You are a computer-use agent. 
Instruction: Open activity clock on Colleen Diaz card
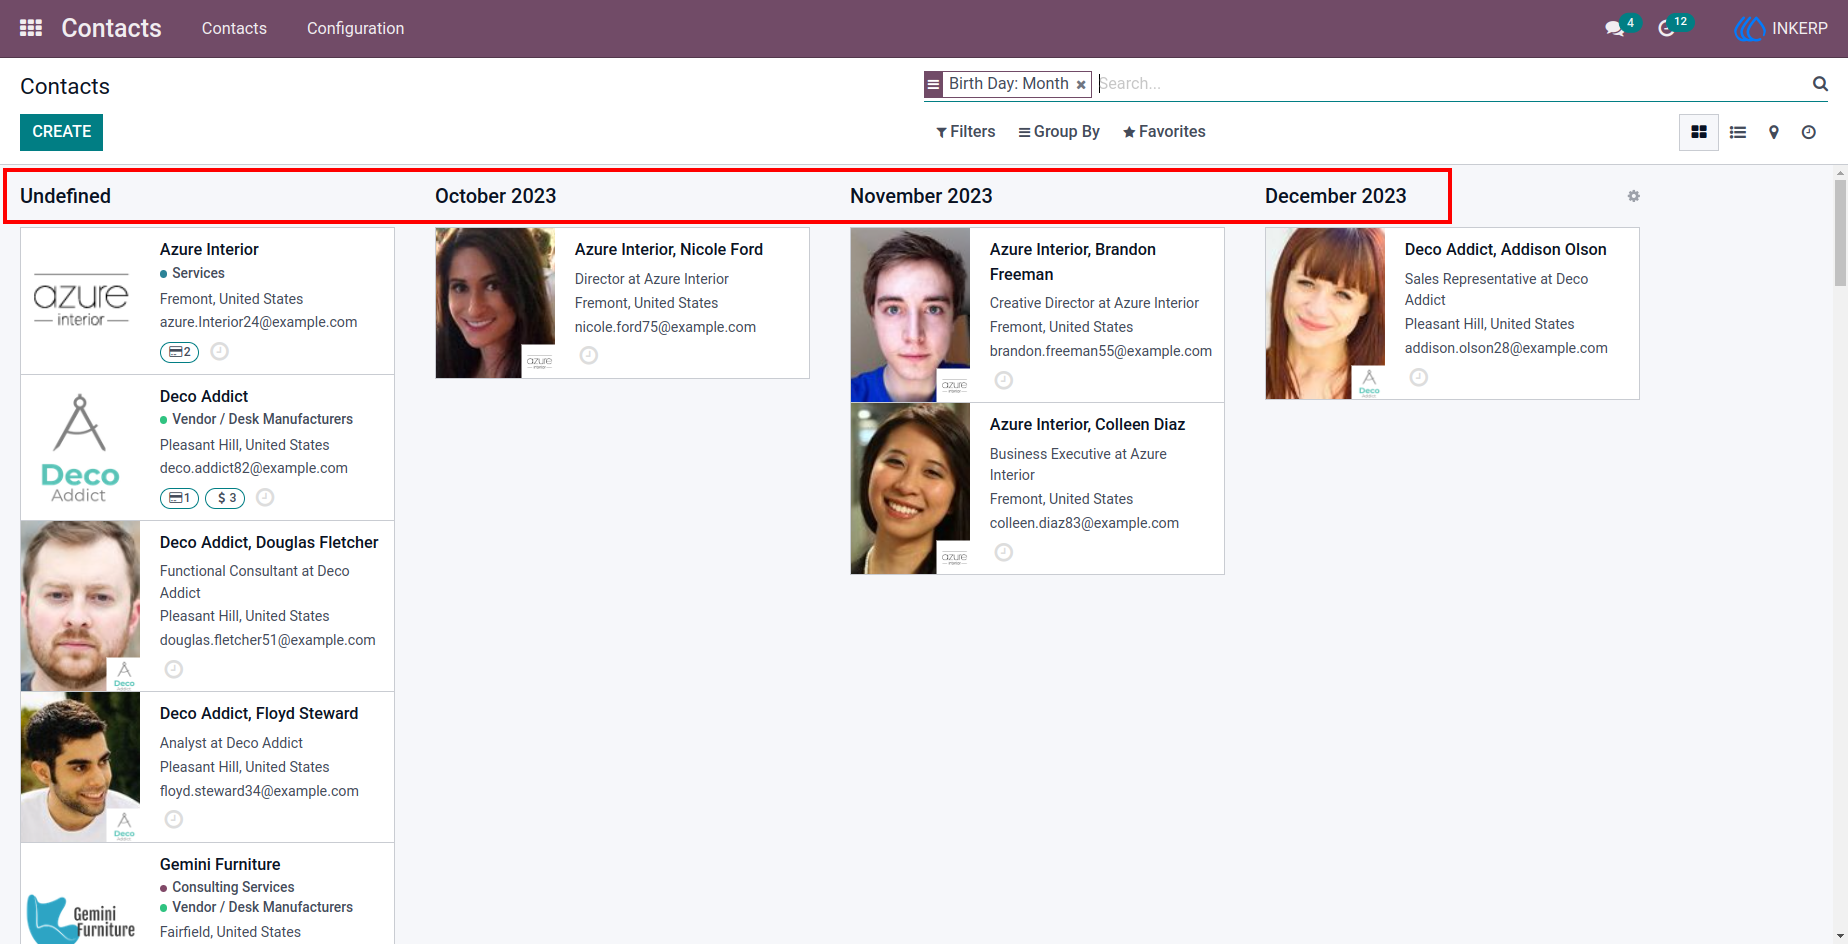(1004, 552)
